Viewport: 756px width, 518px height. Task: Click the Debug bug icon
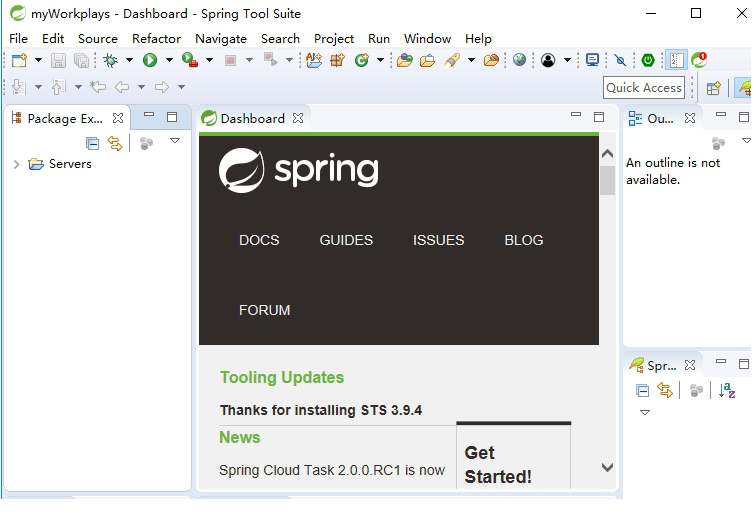point(111,60)
